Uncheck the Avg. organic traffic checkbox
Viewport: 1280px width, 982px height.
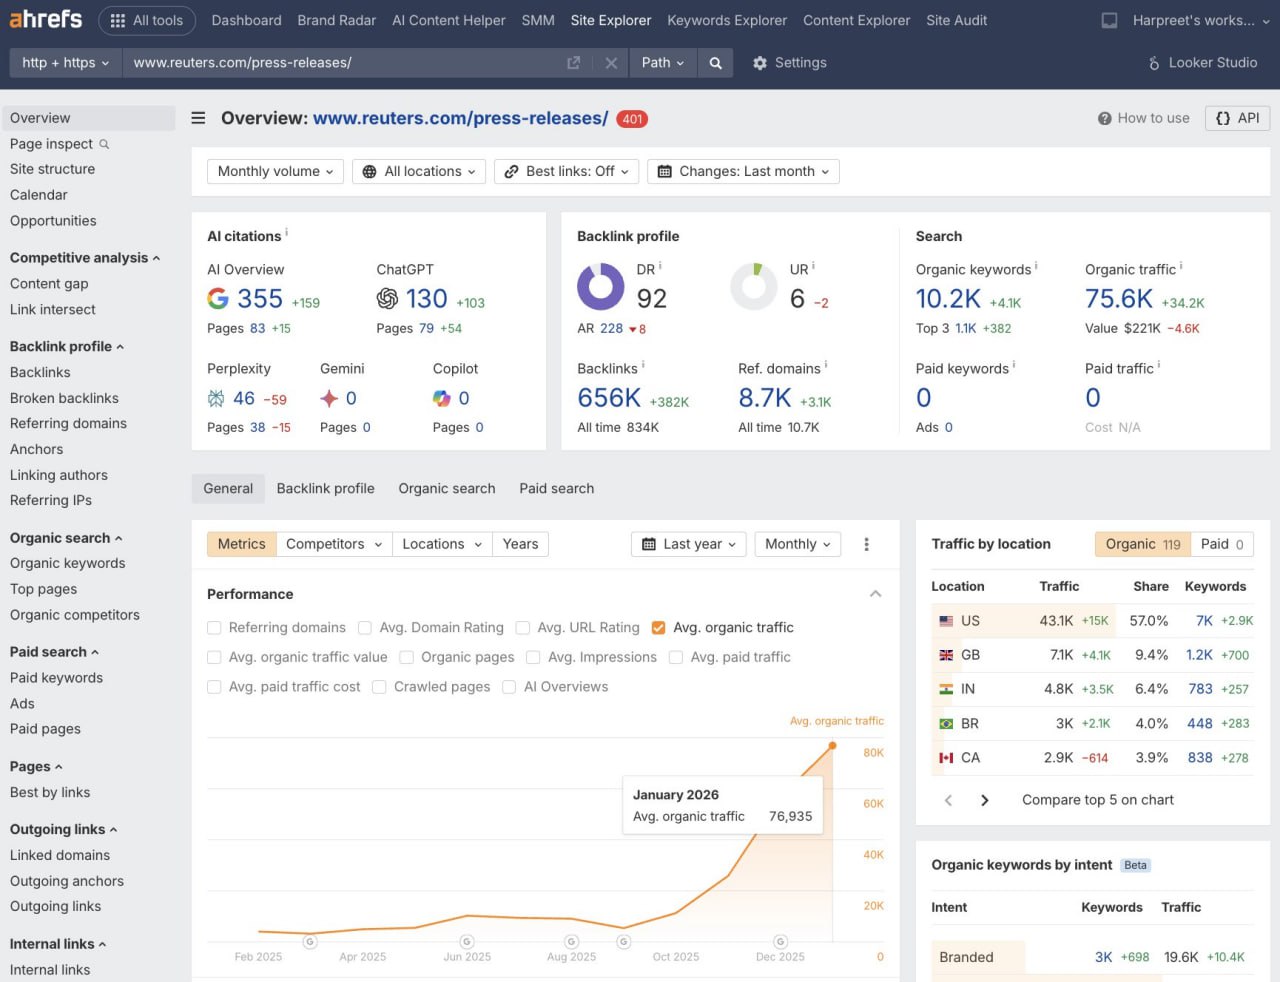coord(658,628)
